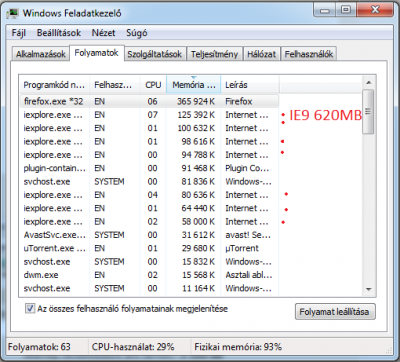Click the Folyamat leállítása button
The height and width of the screenshot is (362, 400).
(x=335, y=312)
